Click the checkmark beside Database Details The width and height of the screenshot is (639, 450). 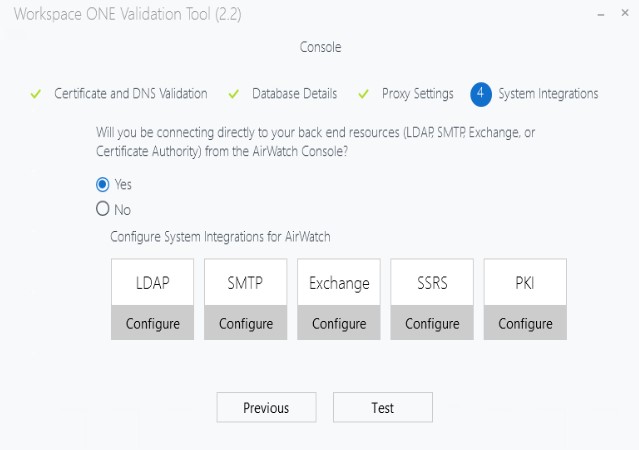(234, 94)
